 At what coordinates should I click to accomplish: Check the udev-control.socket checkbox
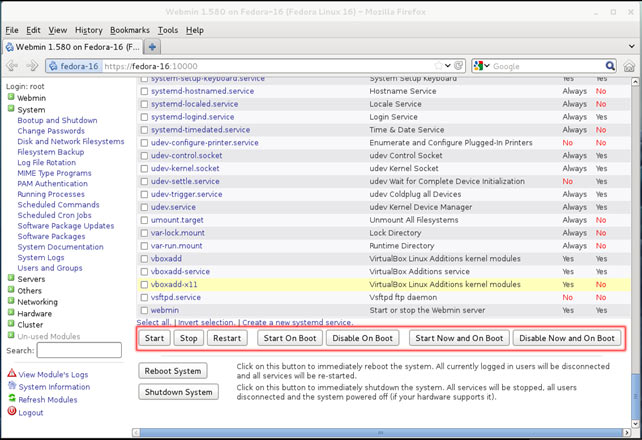(144, 156)
